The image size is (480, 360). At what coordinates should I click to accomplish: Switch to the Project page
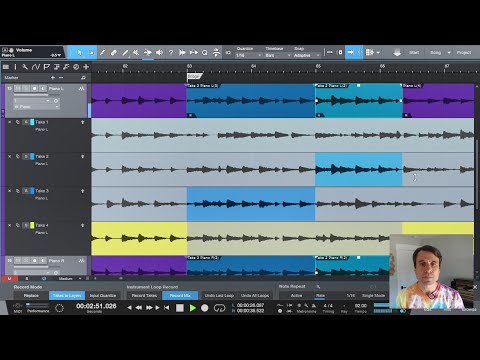point(464,53)
